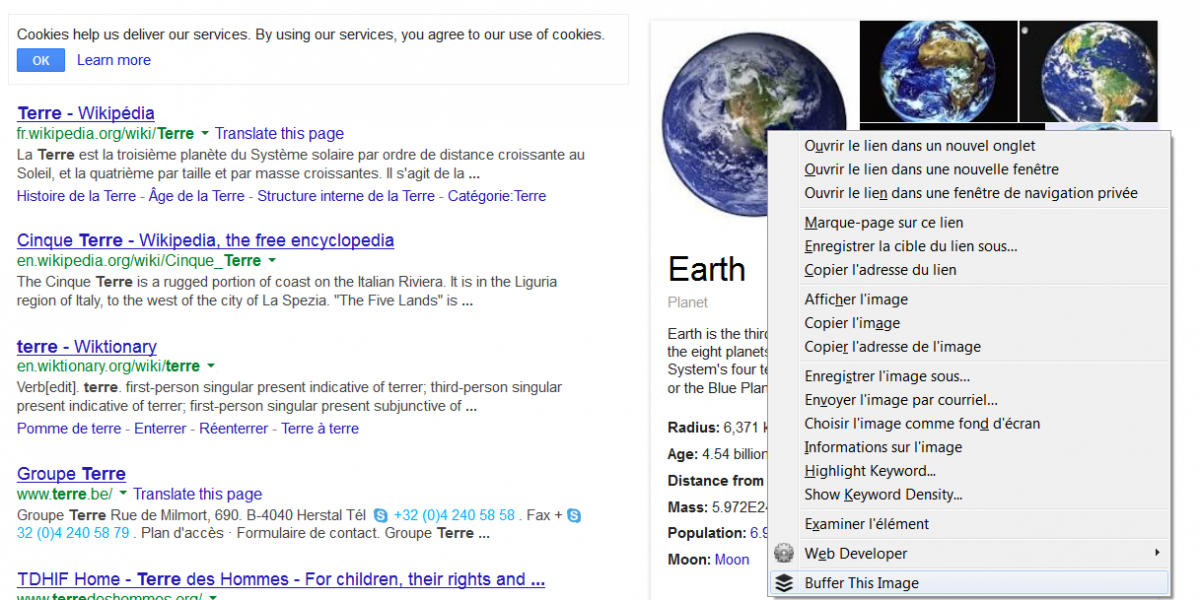Image resolution: width=1200 pixels, height=600 pixels.
Task: Click the Mass label in knowledge panel
Action: 688,507
